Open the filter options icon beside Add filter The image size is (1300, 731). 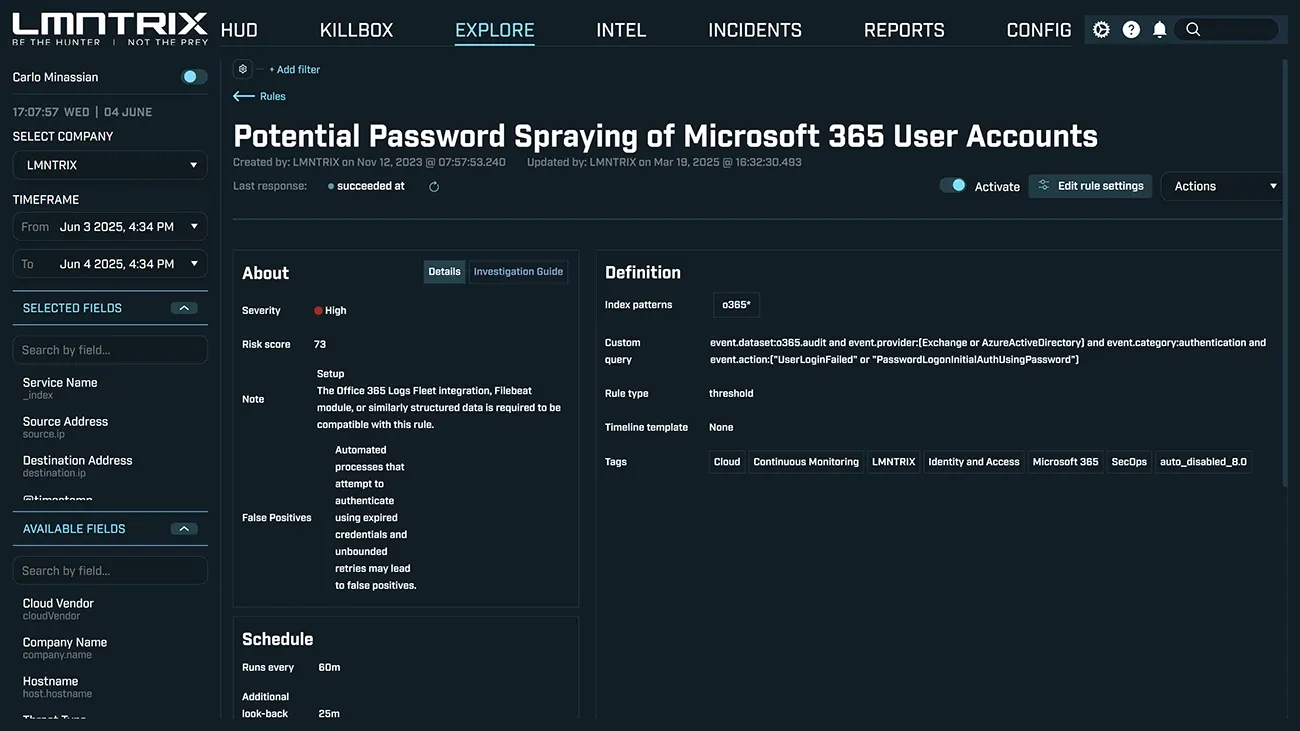pos(242,69)
